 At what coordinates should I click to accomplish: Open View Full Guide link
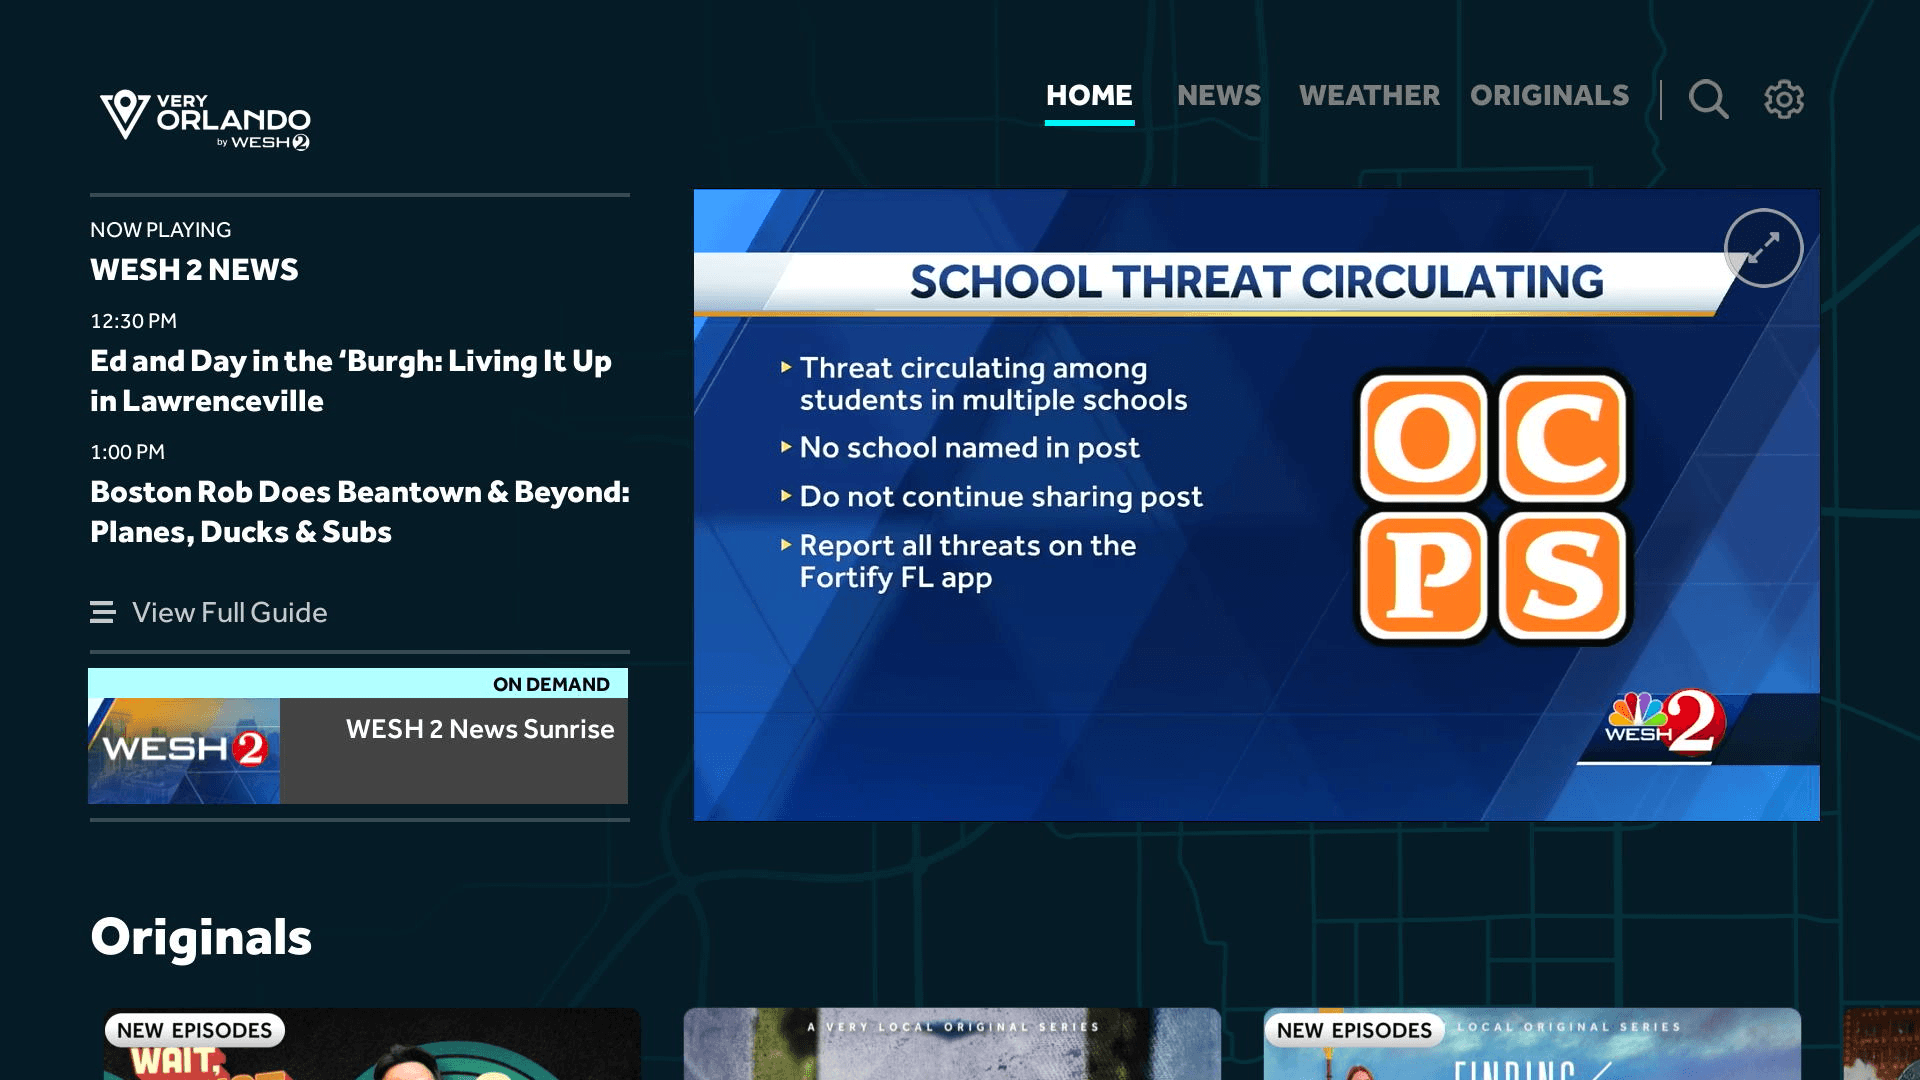(x=230, y=612)
